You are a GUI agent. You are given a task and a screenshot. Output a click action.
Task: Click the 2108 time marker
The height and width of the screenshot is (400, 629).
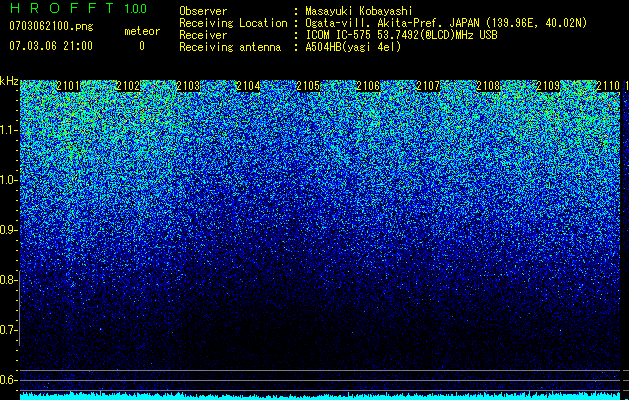coord(488,86)
